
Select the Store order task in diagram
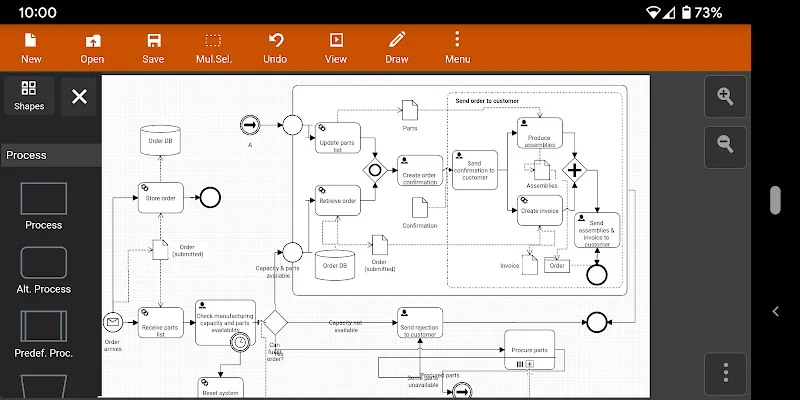(160, 197)
